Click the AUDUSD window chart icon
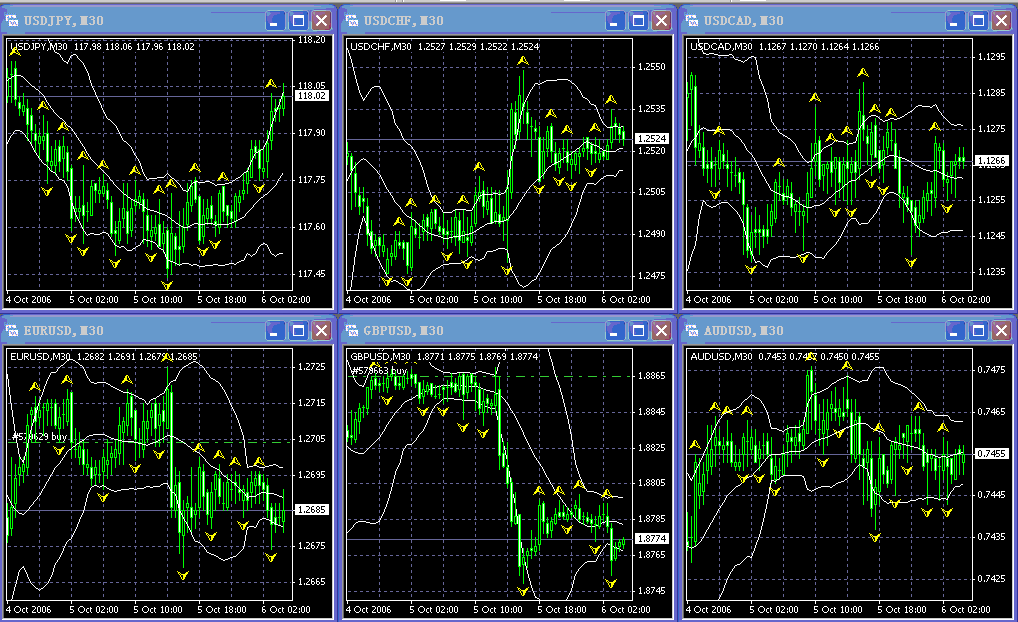The width and height of the screenshot is (1018, 622). pos(692,330)
